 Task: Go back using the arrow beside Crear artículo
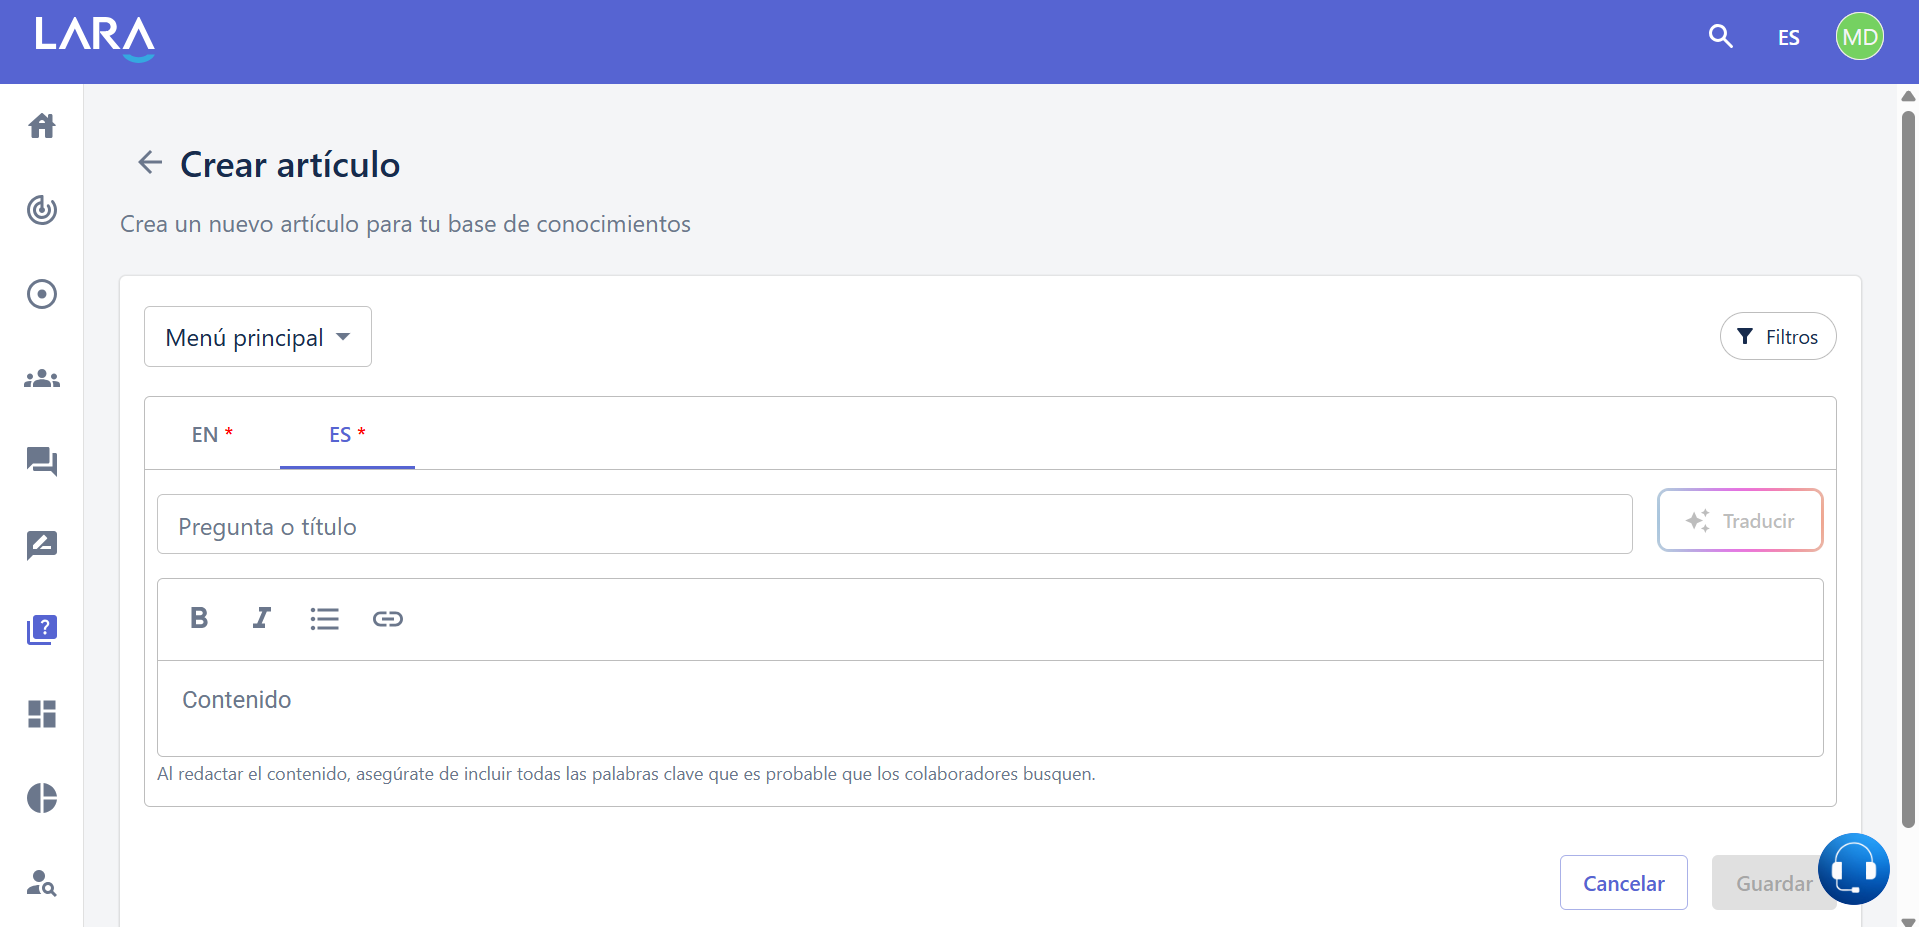point(150,162)
